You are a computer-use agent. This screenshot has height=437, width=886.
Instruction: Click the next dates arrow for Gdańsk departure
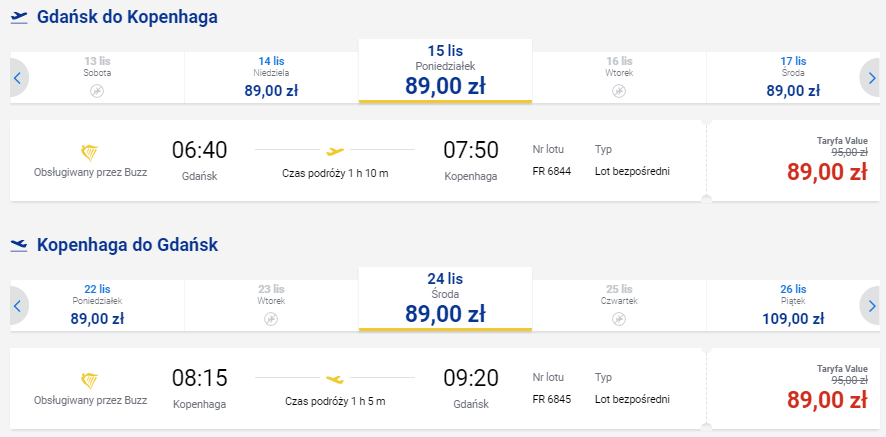[x=871, y=77]
